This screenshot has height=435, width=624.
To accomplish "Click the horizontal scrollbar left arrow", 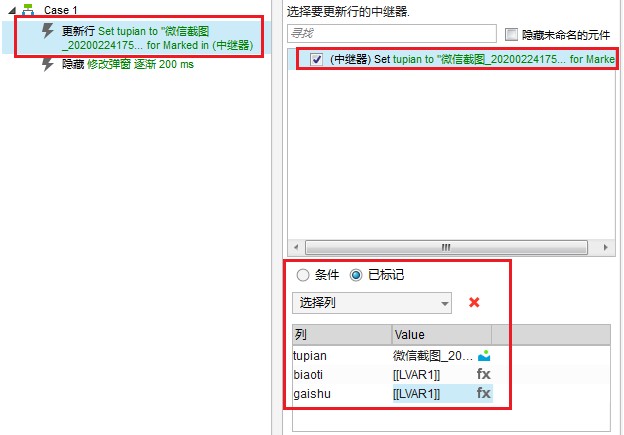I will click(x=296, y=247).
